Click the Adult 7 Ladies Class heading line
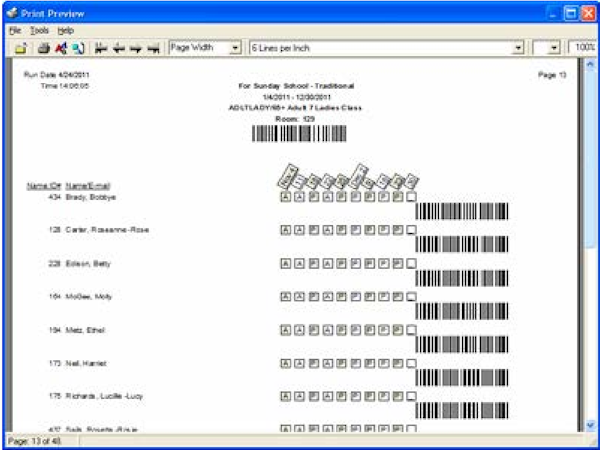600x450 pixels. coord(295,108)
